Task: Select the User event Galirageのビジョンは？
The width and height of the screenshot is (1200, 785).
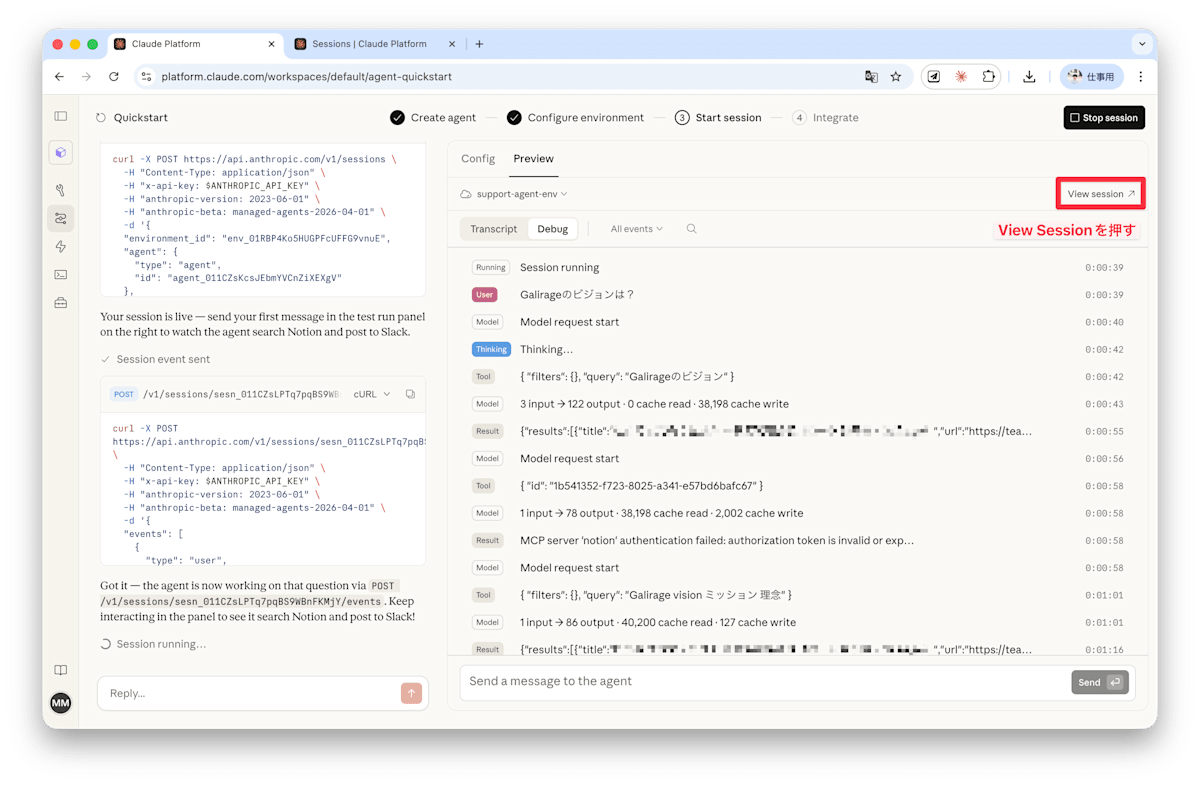Action: click(x=798, y=295)
